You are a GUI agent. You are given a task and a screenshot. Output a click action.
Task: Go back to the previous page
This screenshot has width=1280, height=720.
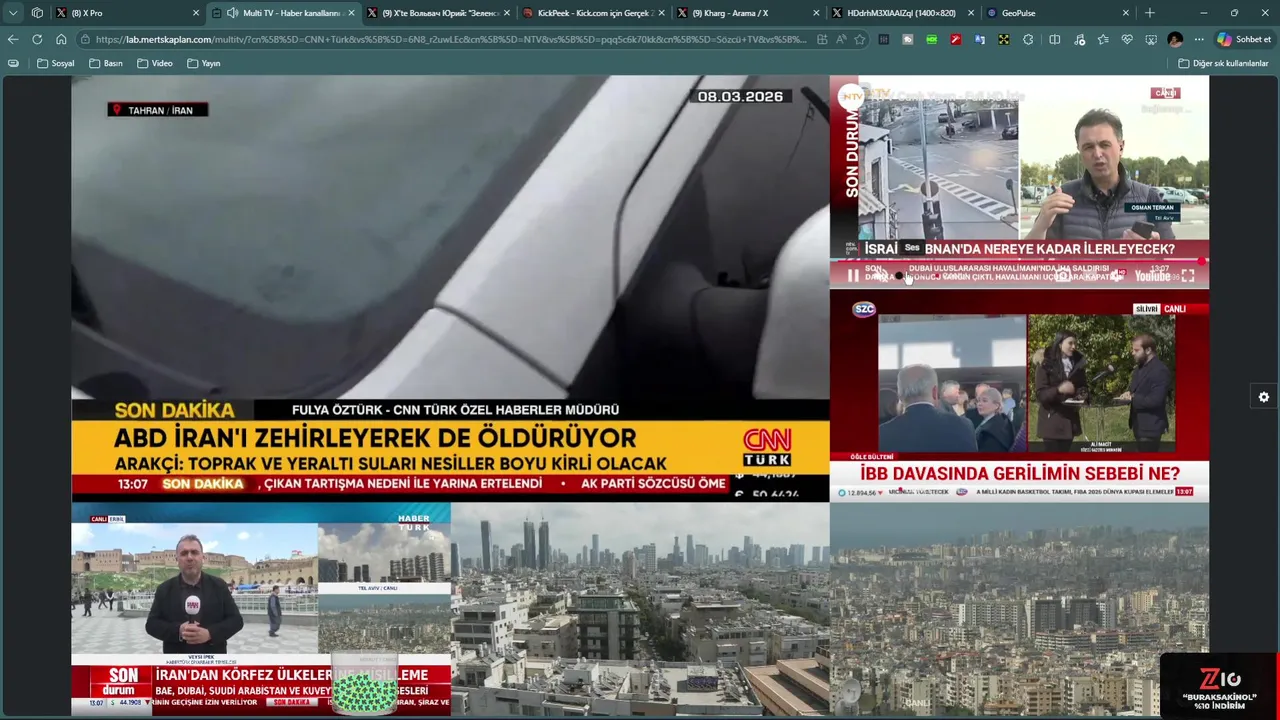pyautogui.click(x=13, y=39)
